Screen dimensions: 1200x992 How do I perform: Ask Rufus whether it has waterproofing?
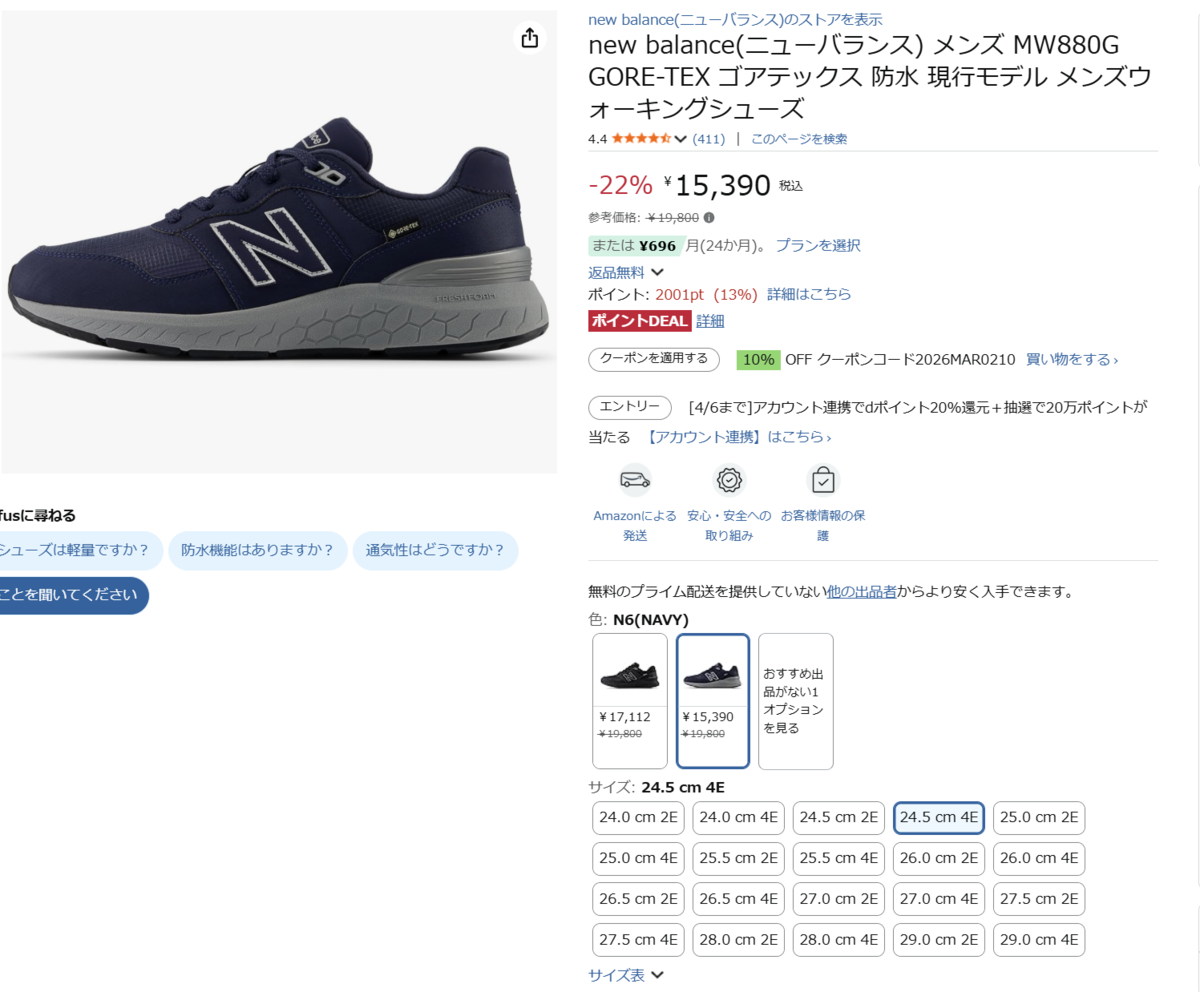click(258, 550)
